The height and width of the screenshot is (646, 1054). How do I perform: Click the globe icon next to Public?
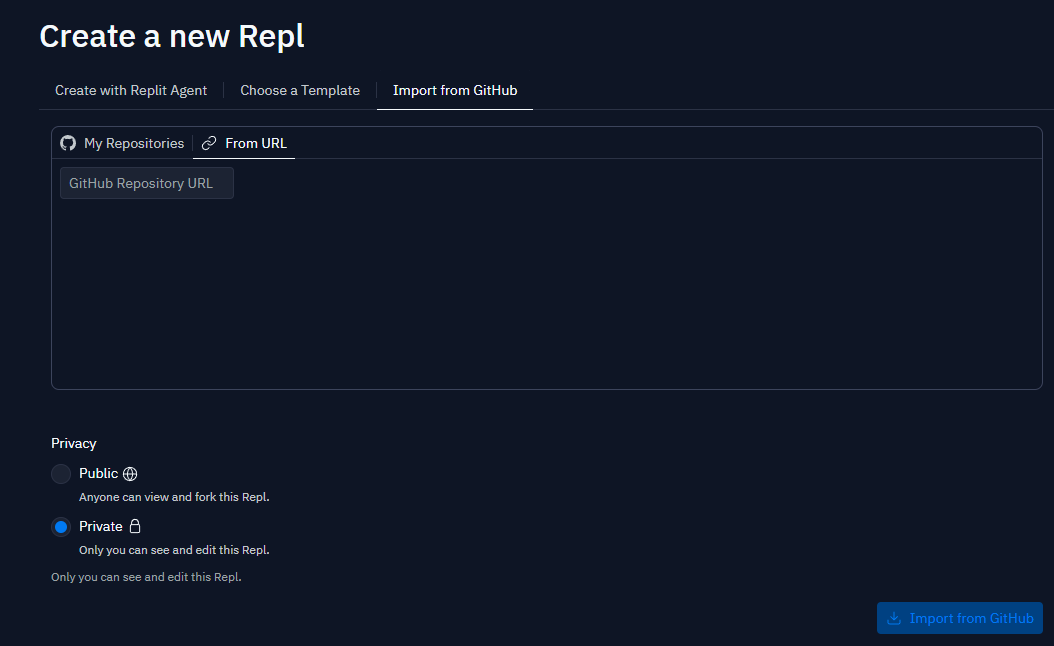(x=130, y=474)
